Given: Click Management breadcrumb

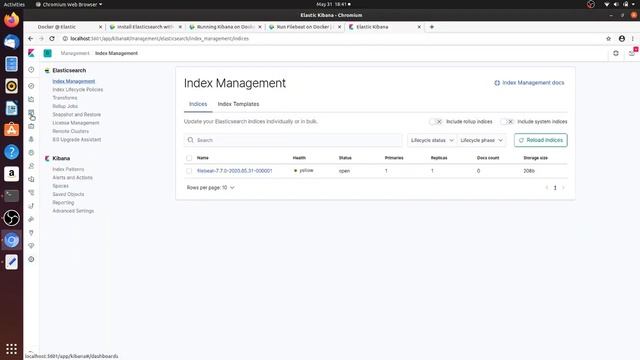Looking at the screenshot, I should (x=75, y=53).
